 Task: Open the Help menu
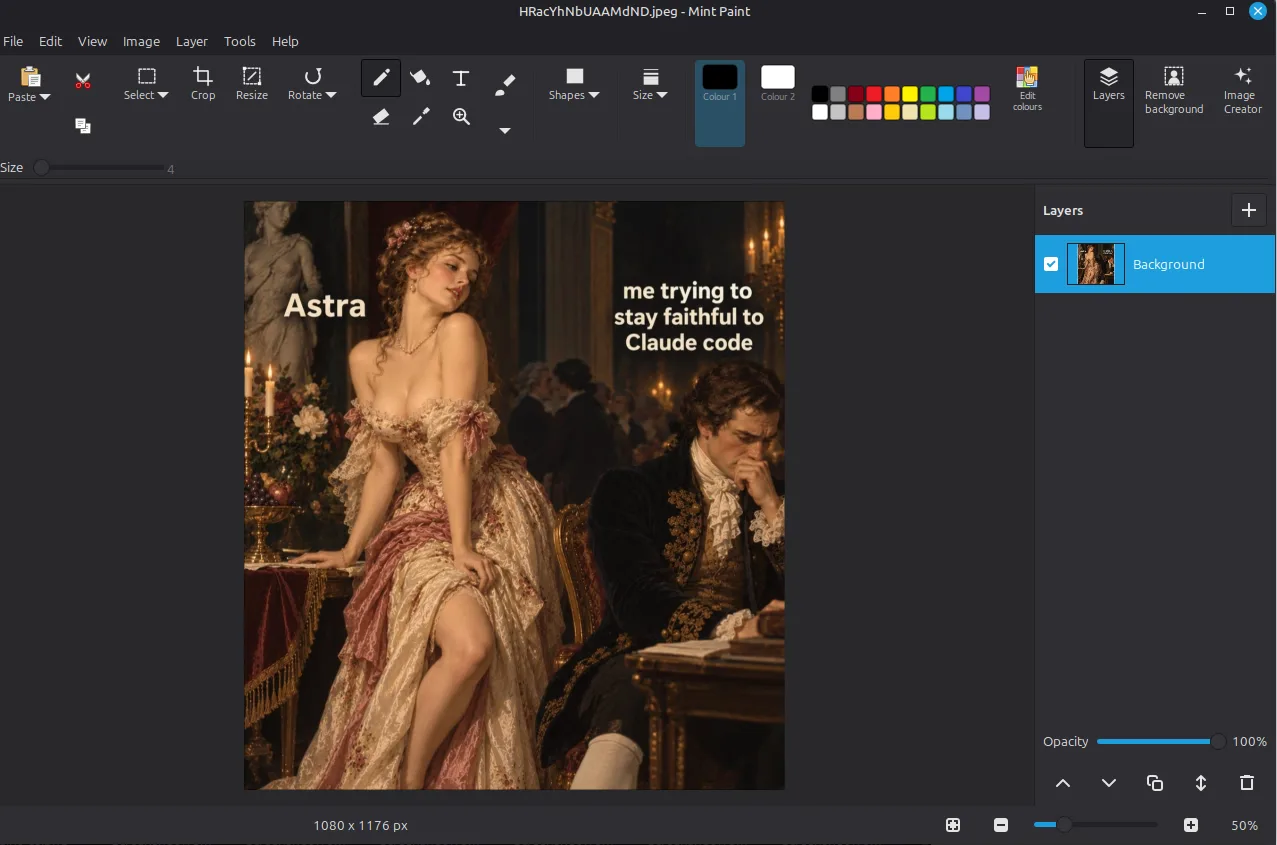pyautogui.click(x=285, y=41)
